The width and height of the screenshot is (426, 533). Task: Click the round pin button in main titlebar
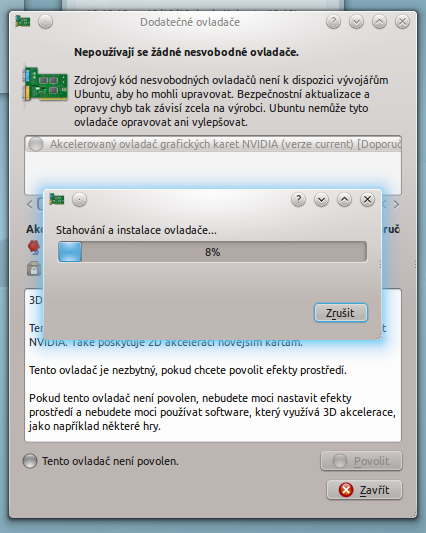pyautogui.click(x=45, y=22)
